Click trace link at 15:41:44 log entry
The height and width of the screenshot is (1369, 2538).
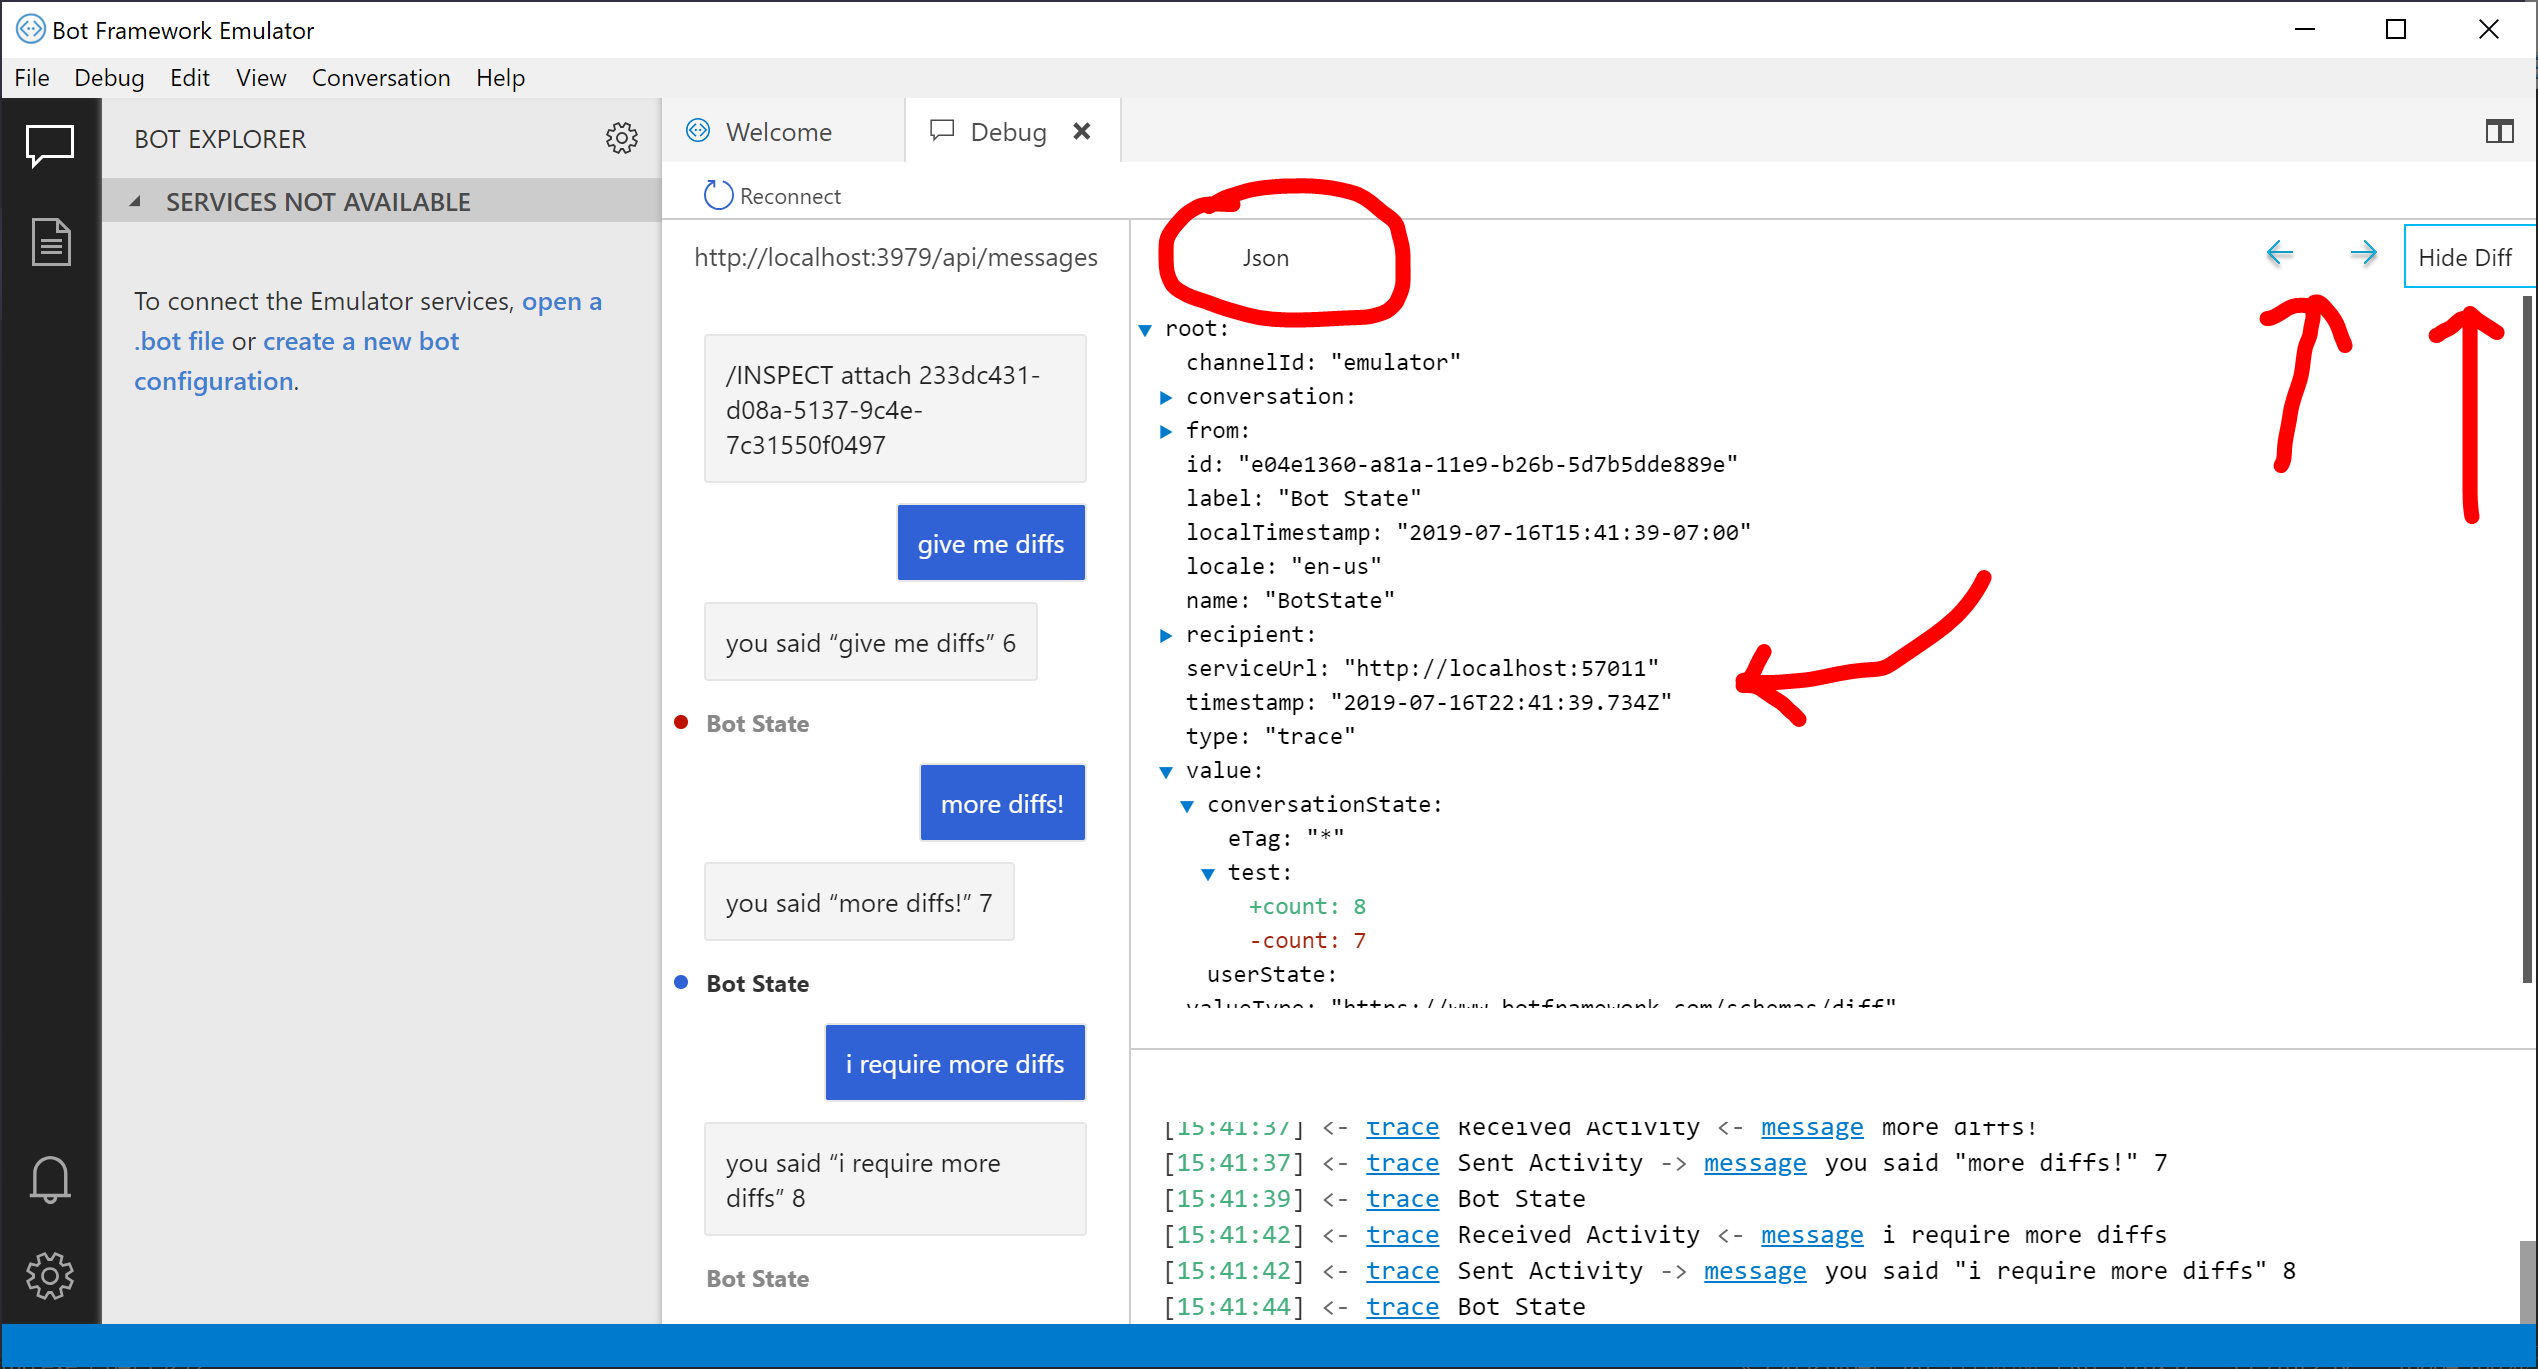[1402, 1306]
